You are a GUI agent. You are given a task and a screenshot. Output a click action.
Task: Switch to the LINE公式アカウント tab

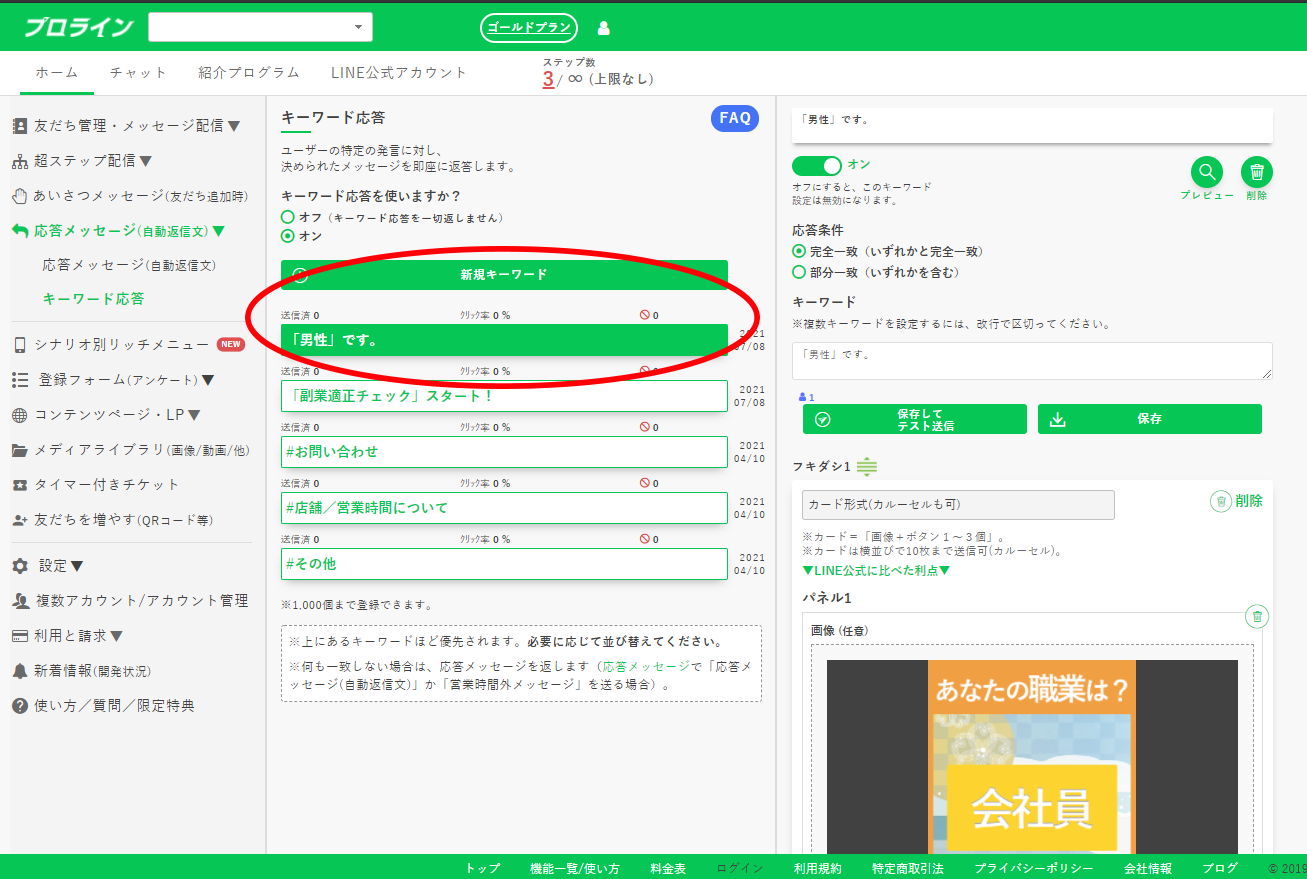[399, 73]
